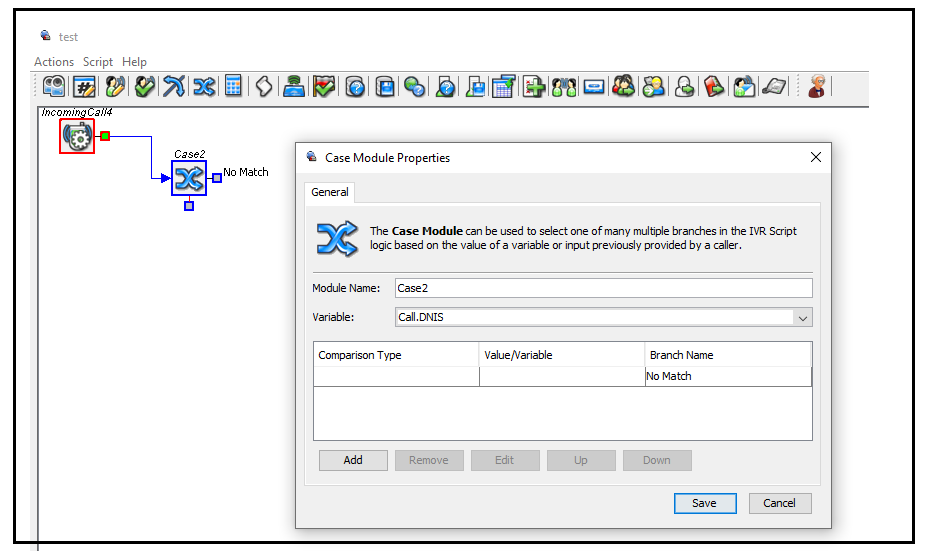
Task: Select the globe with question mark icon
Action: tap(415, 87)
